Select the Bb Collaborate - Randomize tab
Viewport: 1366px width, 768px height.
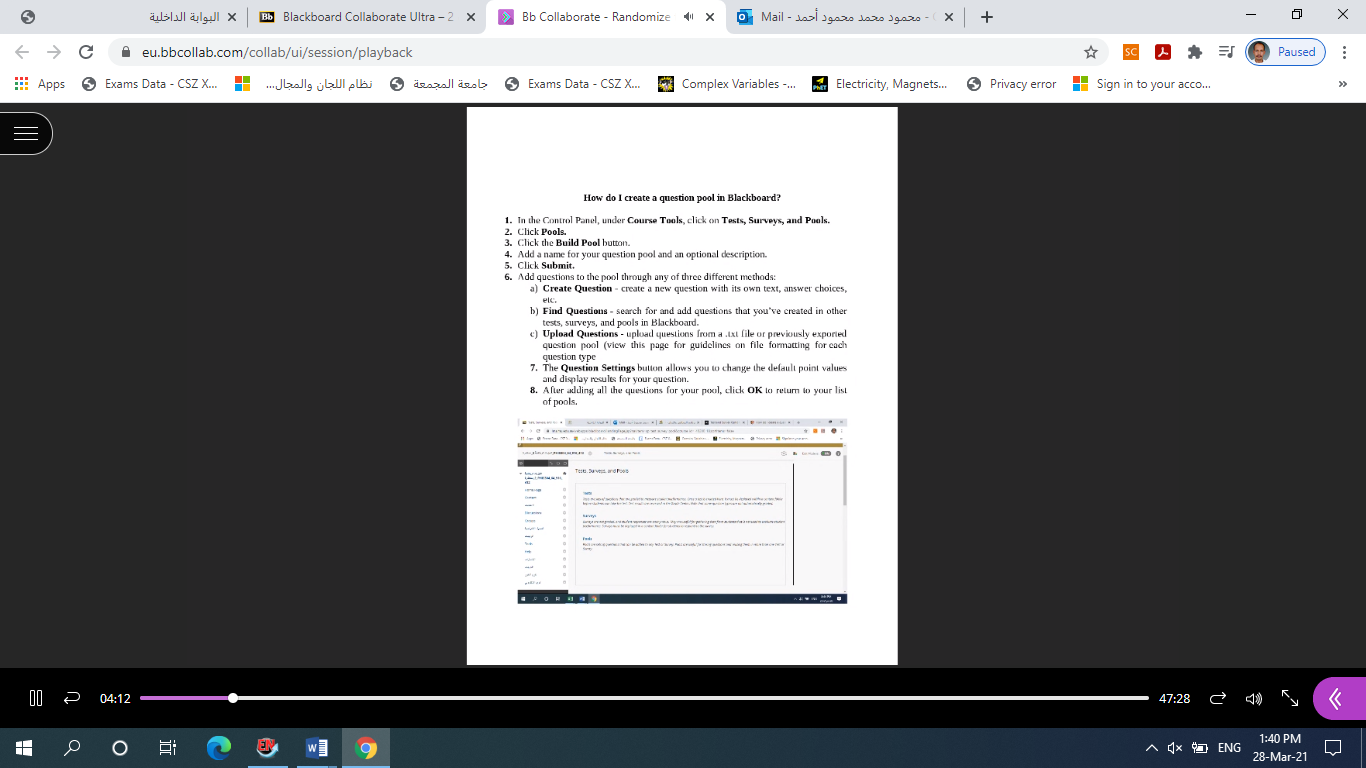click(606, 17)
